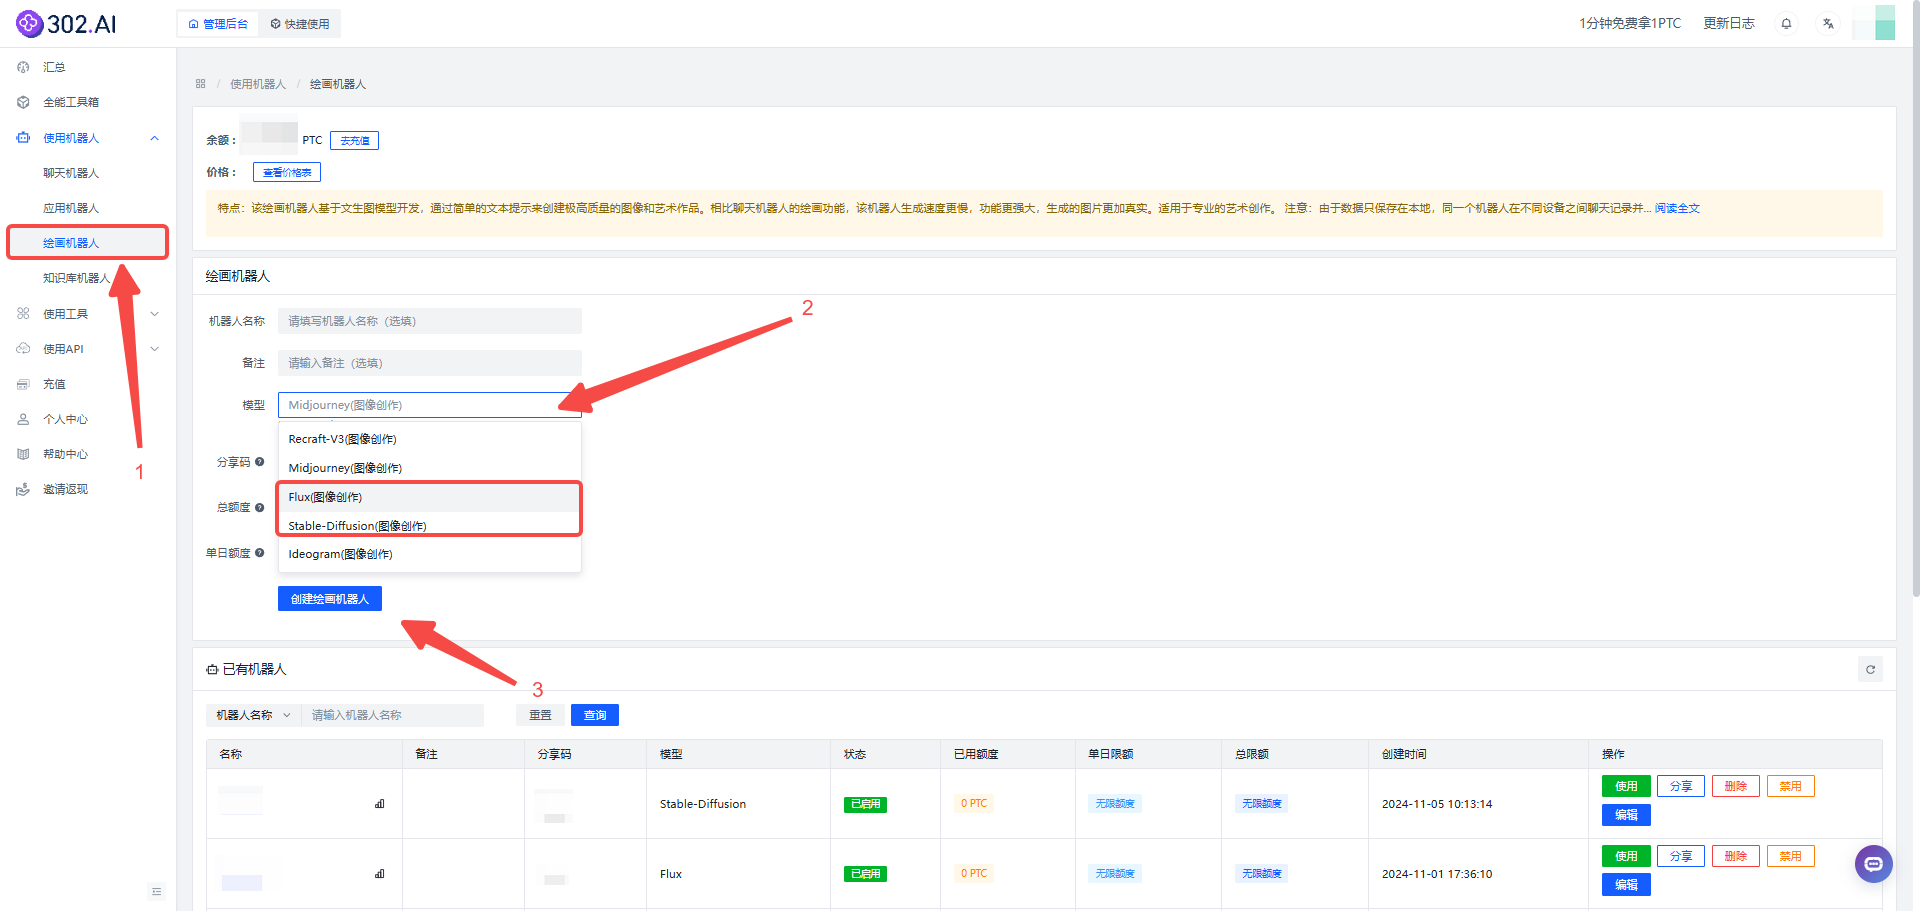The height and width of the screenshot is (911, 1920).
Task: Click 禁用 in Flux row
Action: click(1791, 856)
